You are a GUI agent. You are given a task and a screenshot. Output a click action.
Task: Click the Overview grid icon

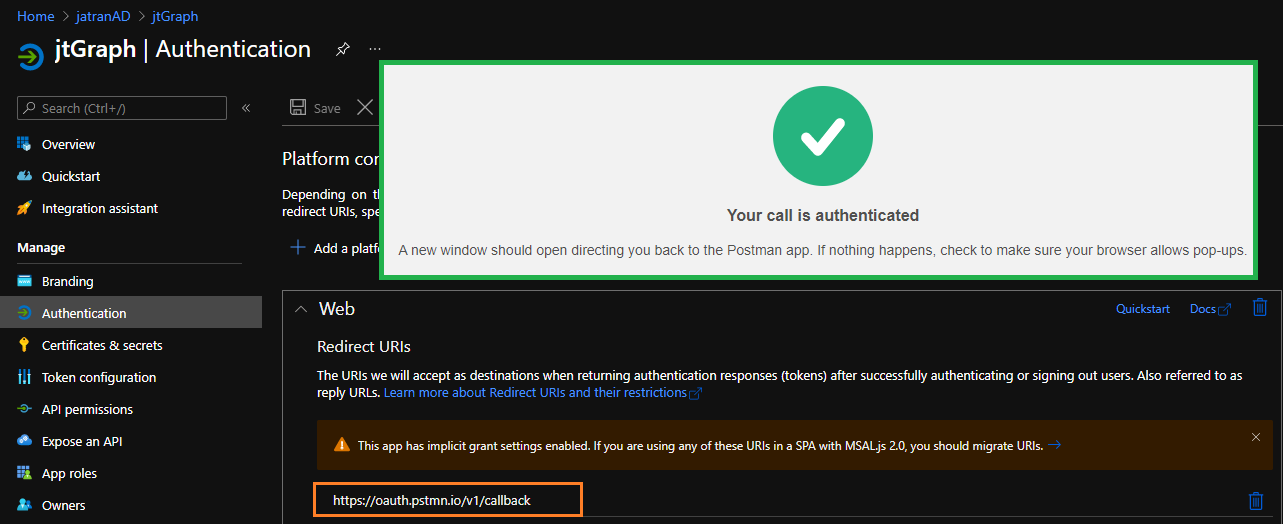[x=24, y=144]
